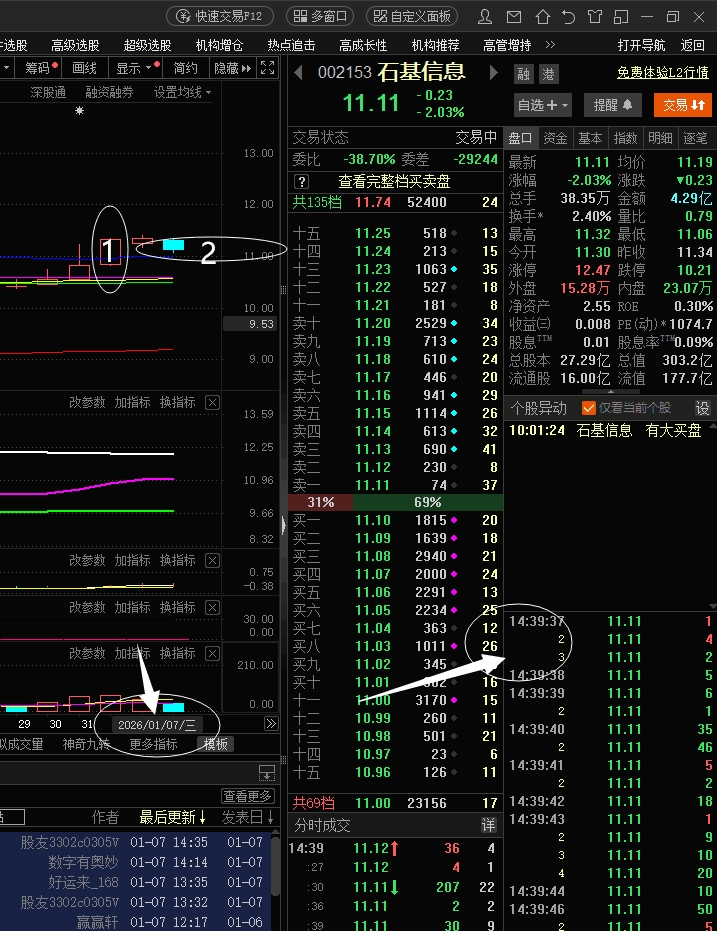
Task: Click the undo back arrow icon
Action: pyautogui.click(x=569, y=17)
